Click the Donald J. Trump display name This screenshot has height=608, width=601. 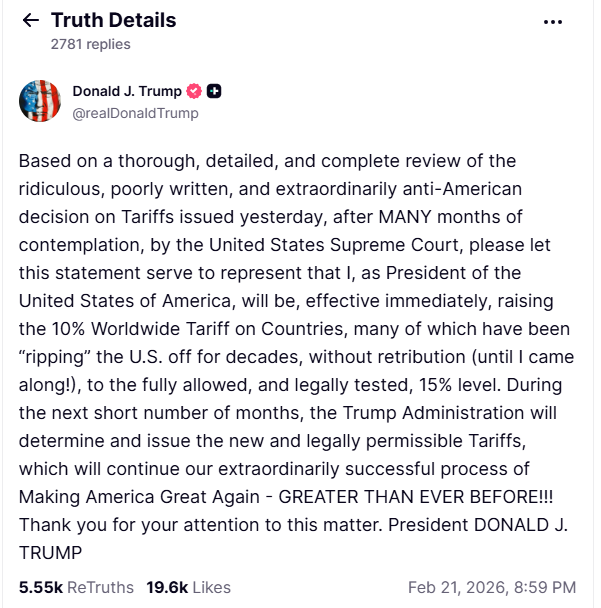(127, 91)
